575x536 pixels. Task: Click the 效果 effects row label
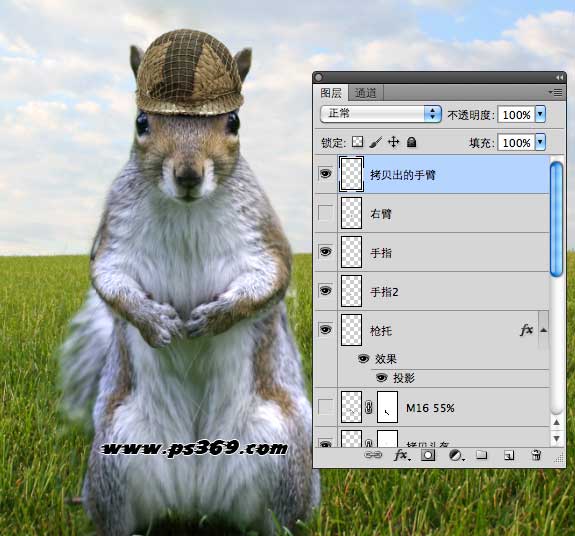click(x=386, y=359)
